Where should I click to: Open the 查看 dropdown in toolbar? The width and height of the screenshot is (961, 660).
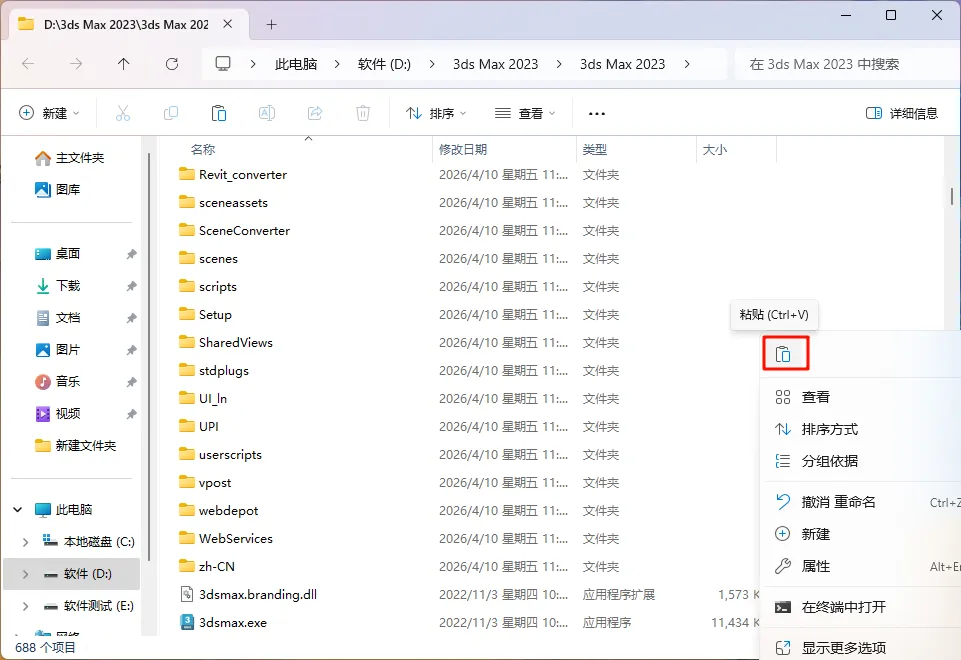pos(525,113)
